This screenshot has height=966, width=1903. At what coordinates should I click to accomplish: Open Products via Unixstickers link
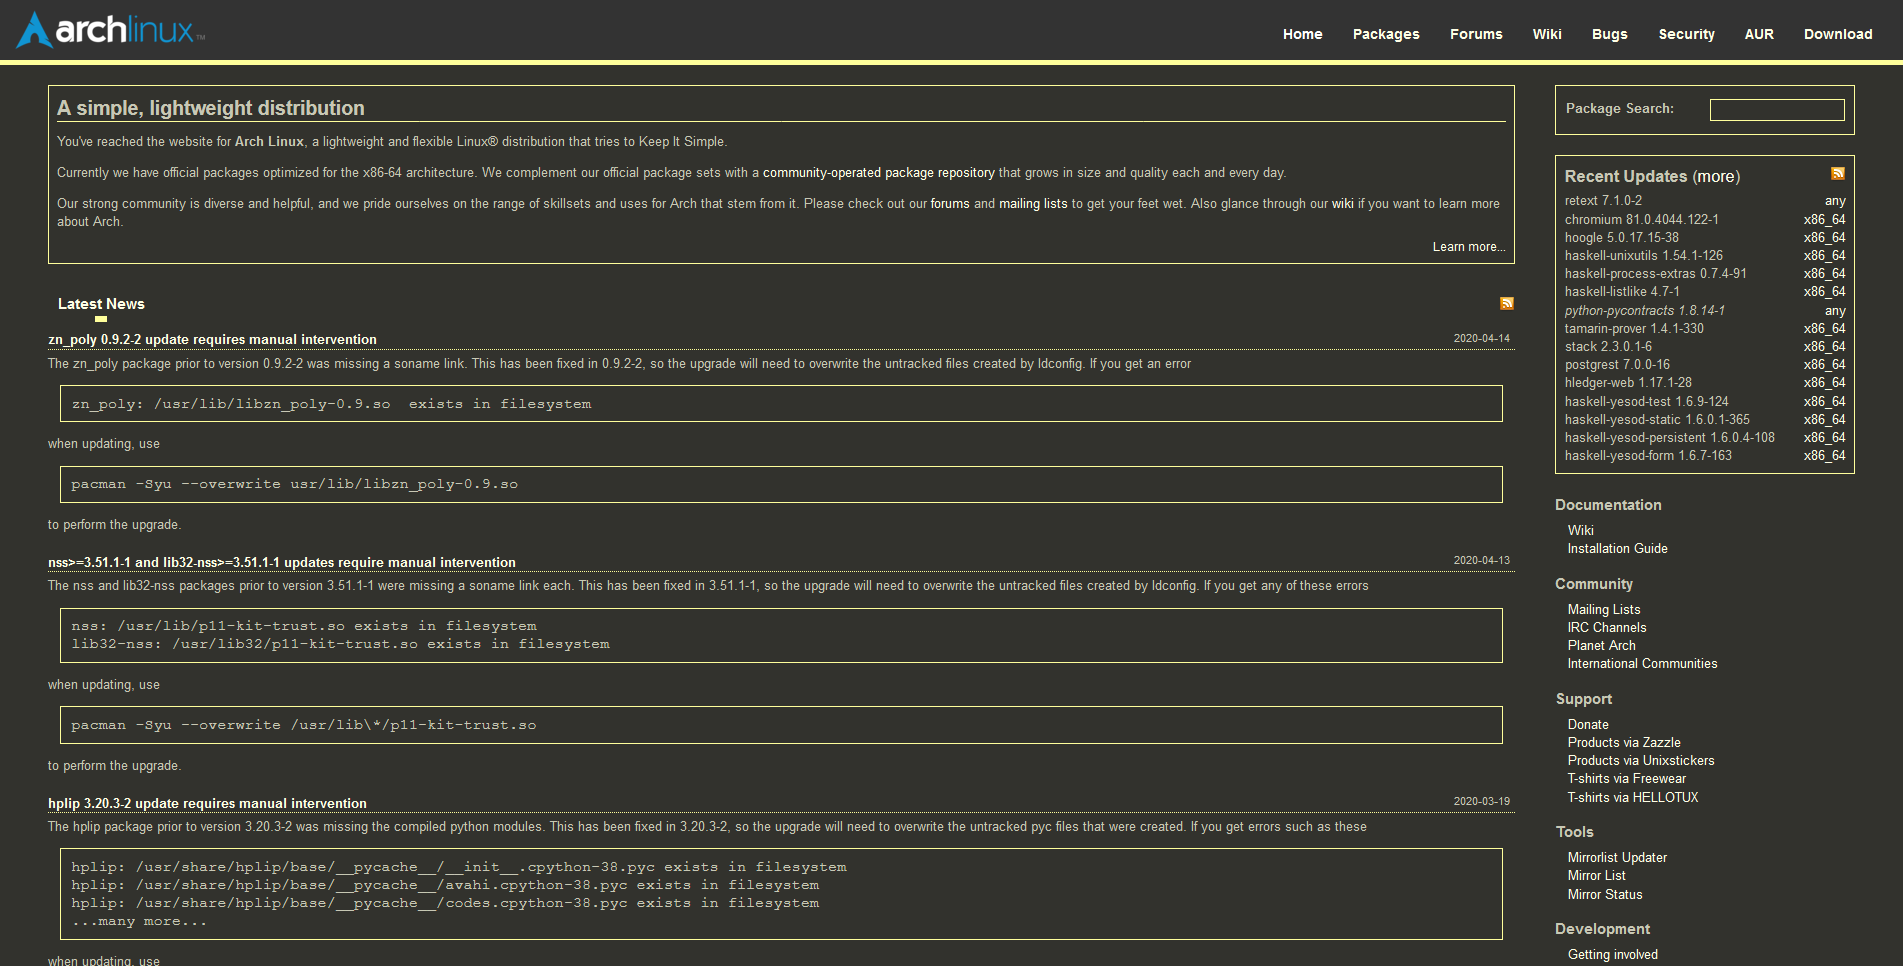tap(1641, 761)
